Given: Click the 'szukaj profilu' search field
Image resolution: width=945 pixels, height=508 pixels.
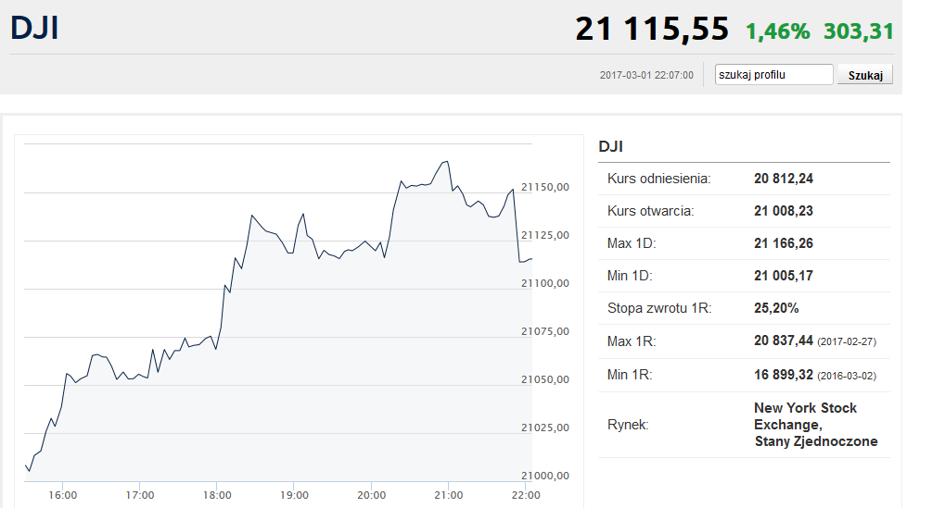Looking at the screenshot, I should [773, 75].
